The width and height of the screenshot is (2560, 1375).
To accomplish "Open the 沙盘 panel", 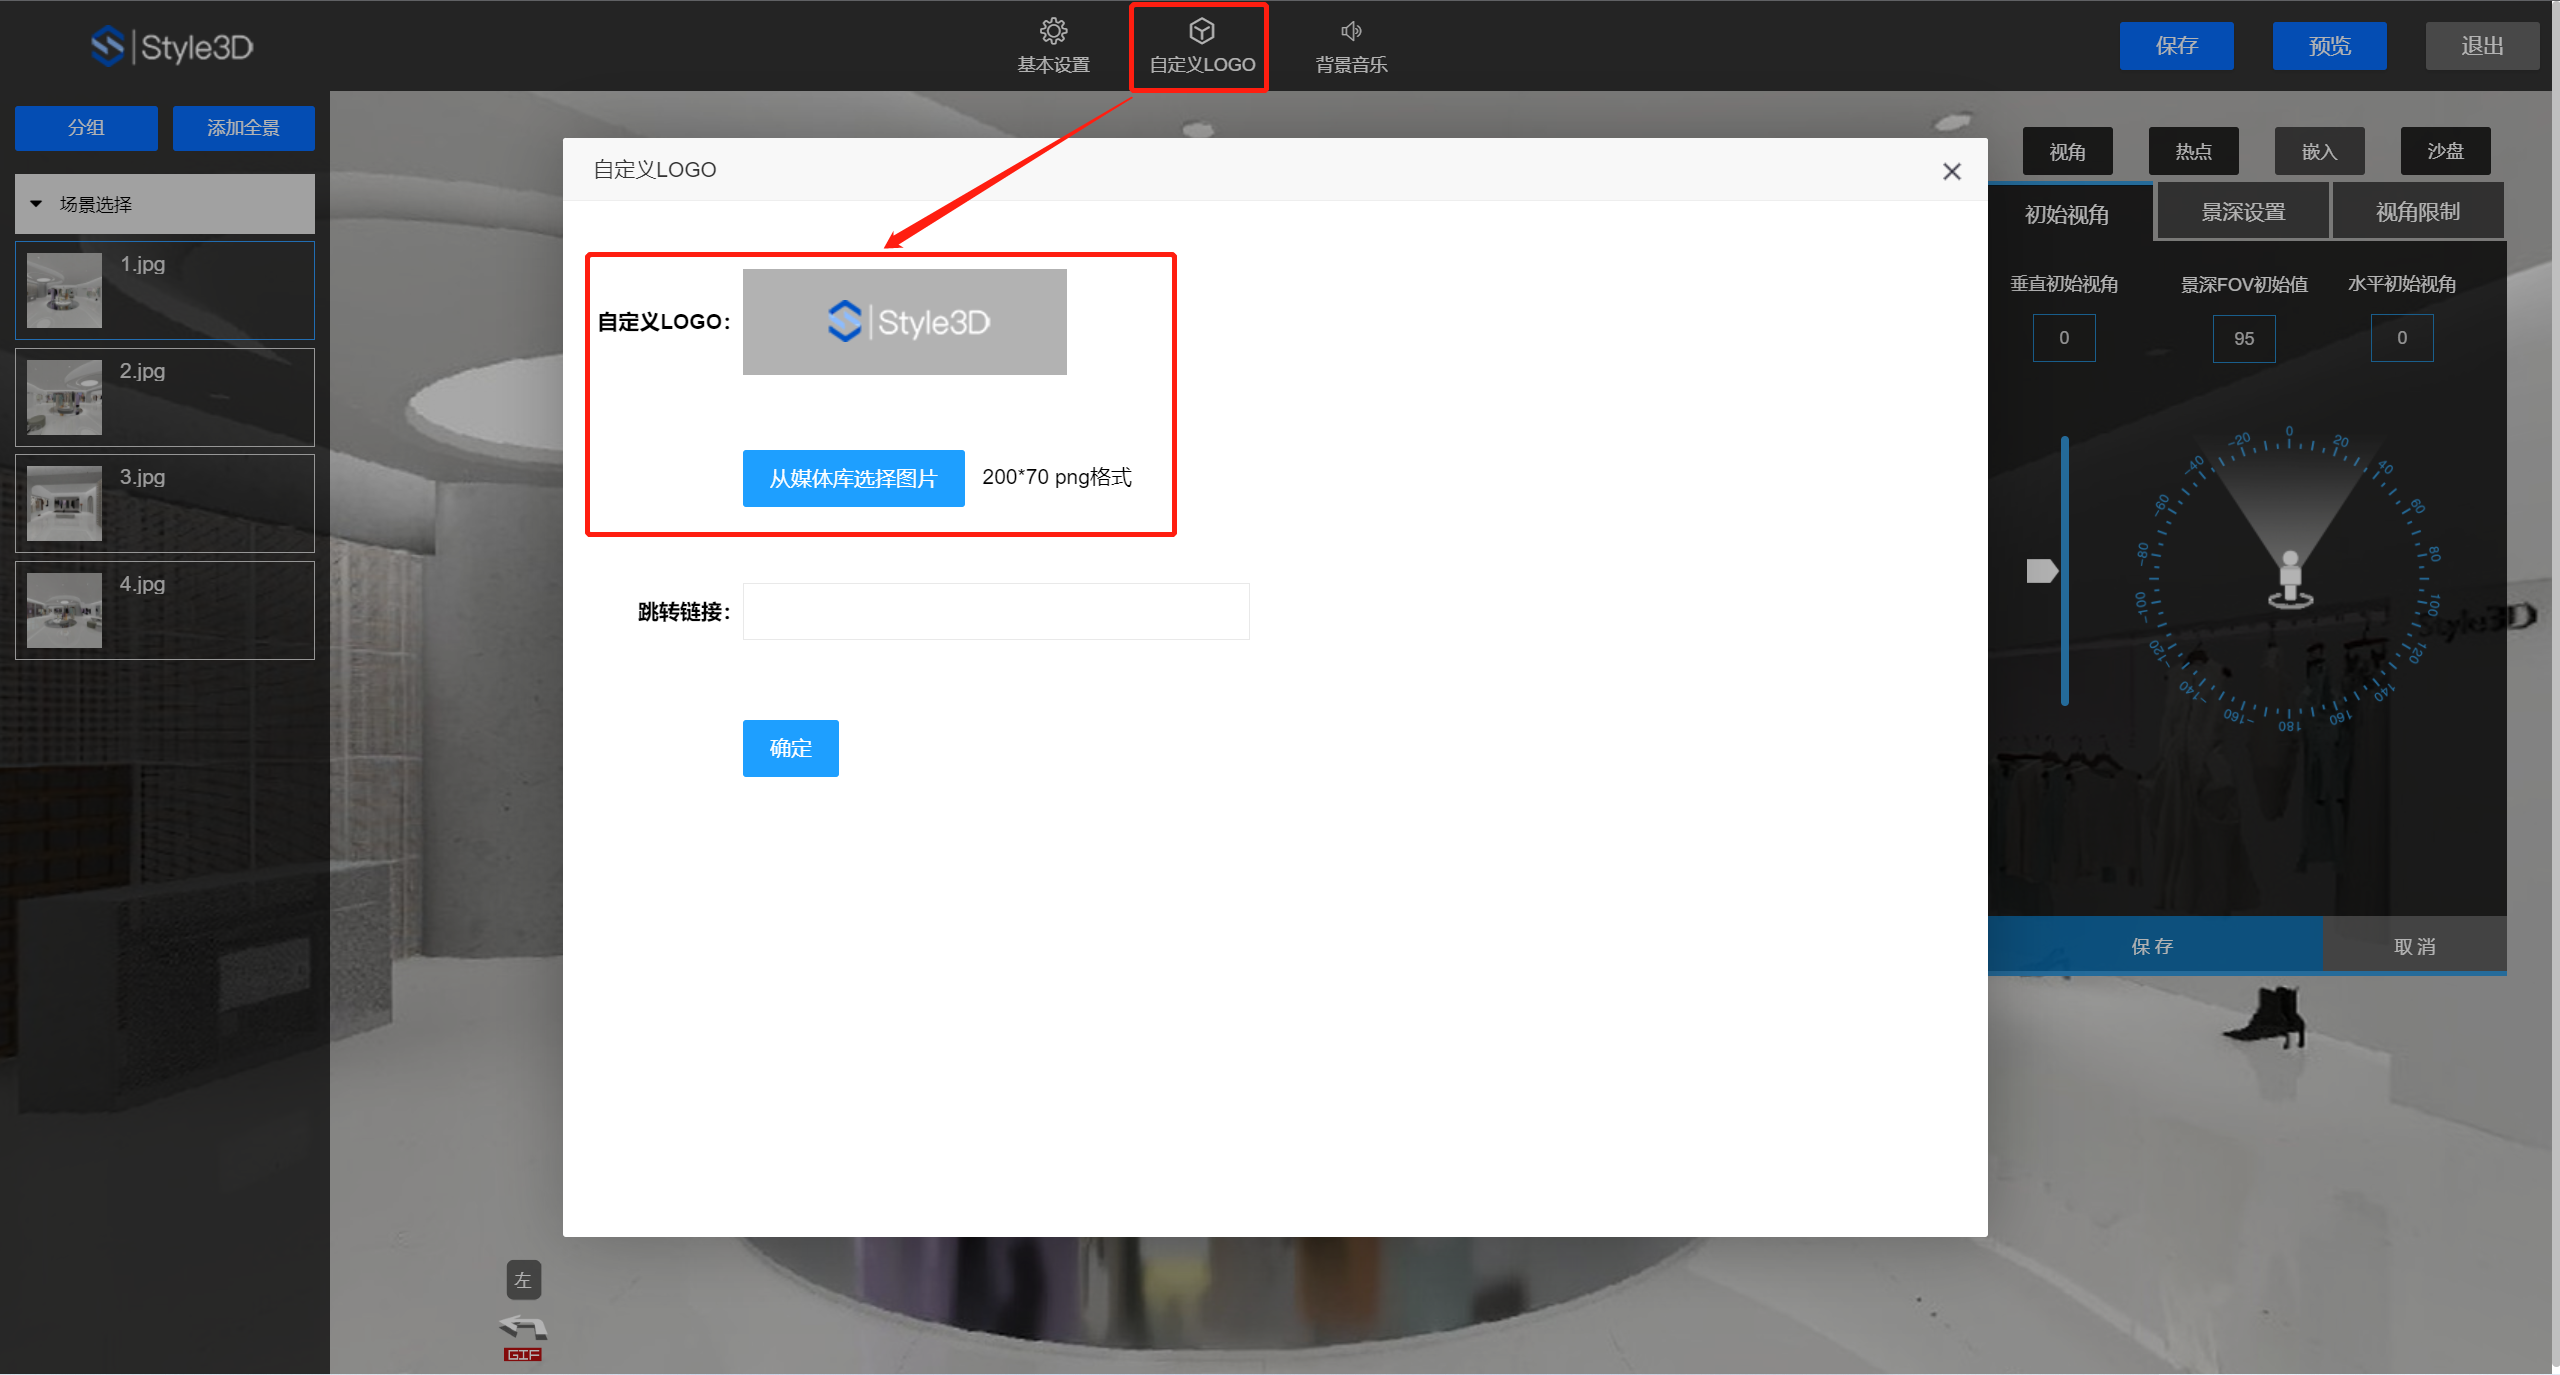I will point(2445,151).
